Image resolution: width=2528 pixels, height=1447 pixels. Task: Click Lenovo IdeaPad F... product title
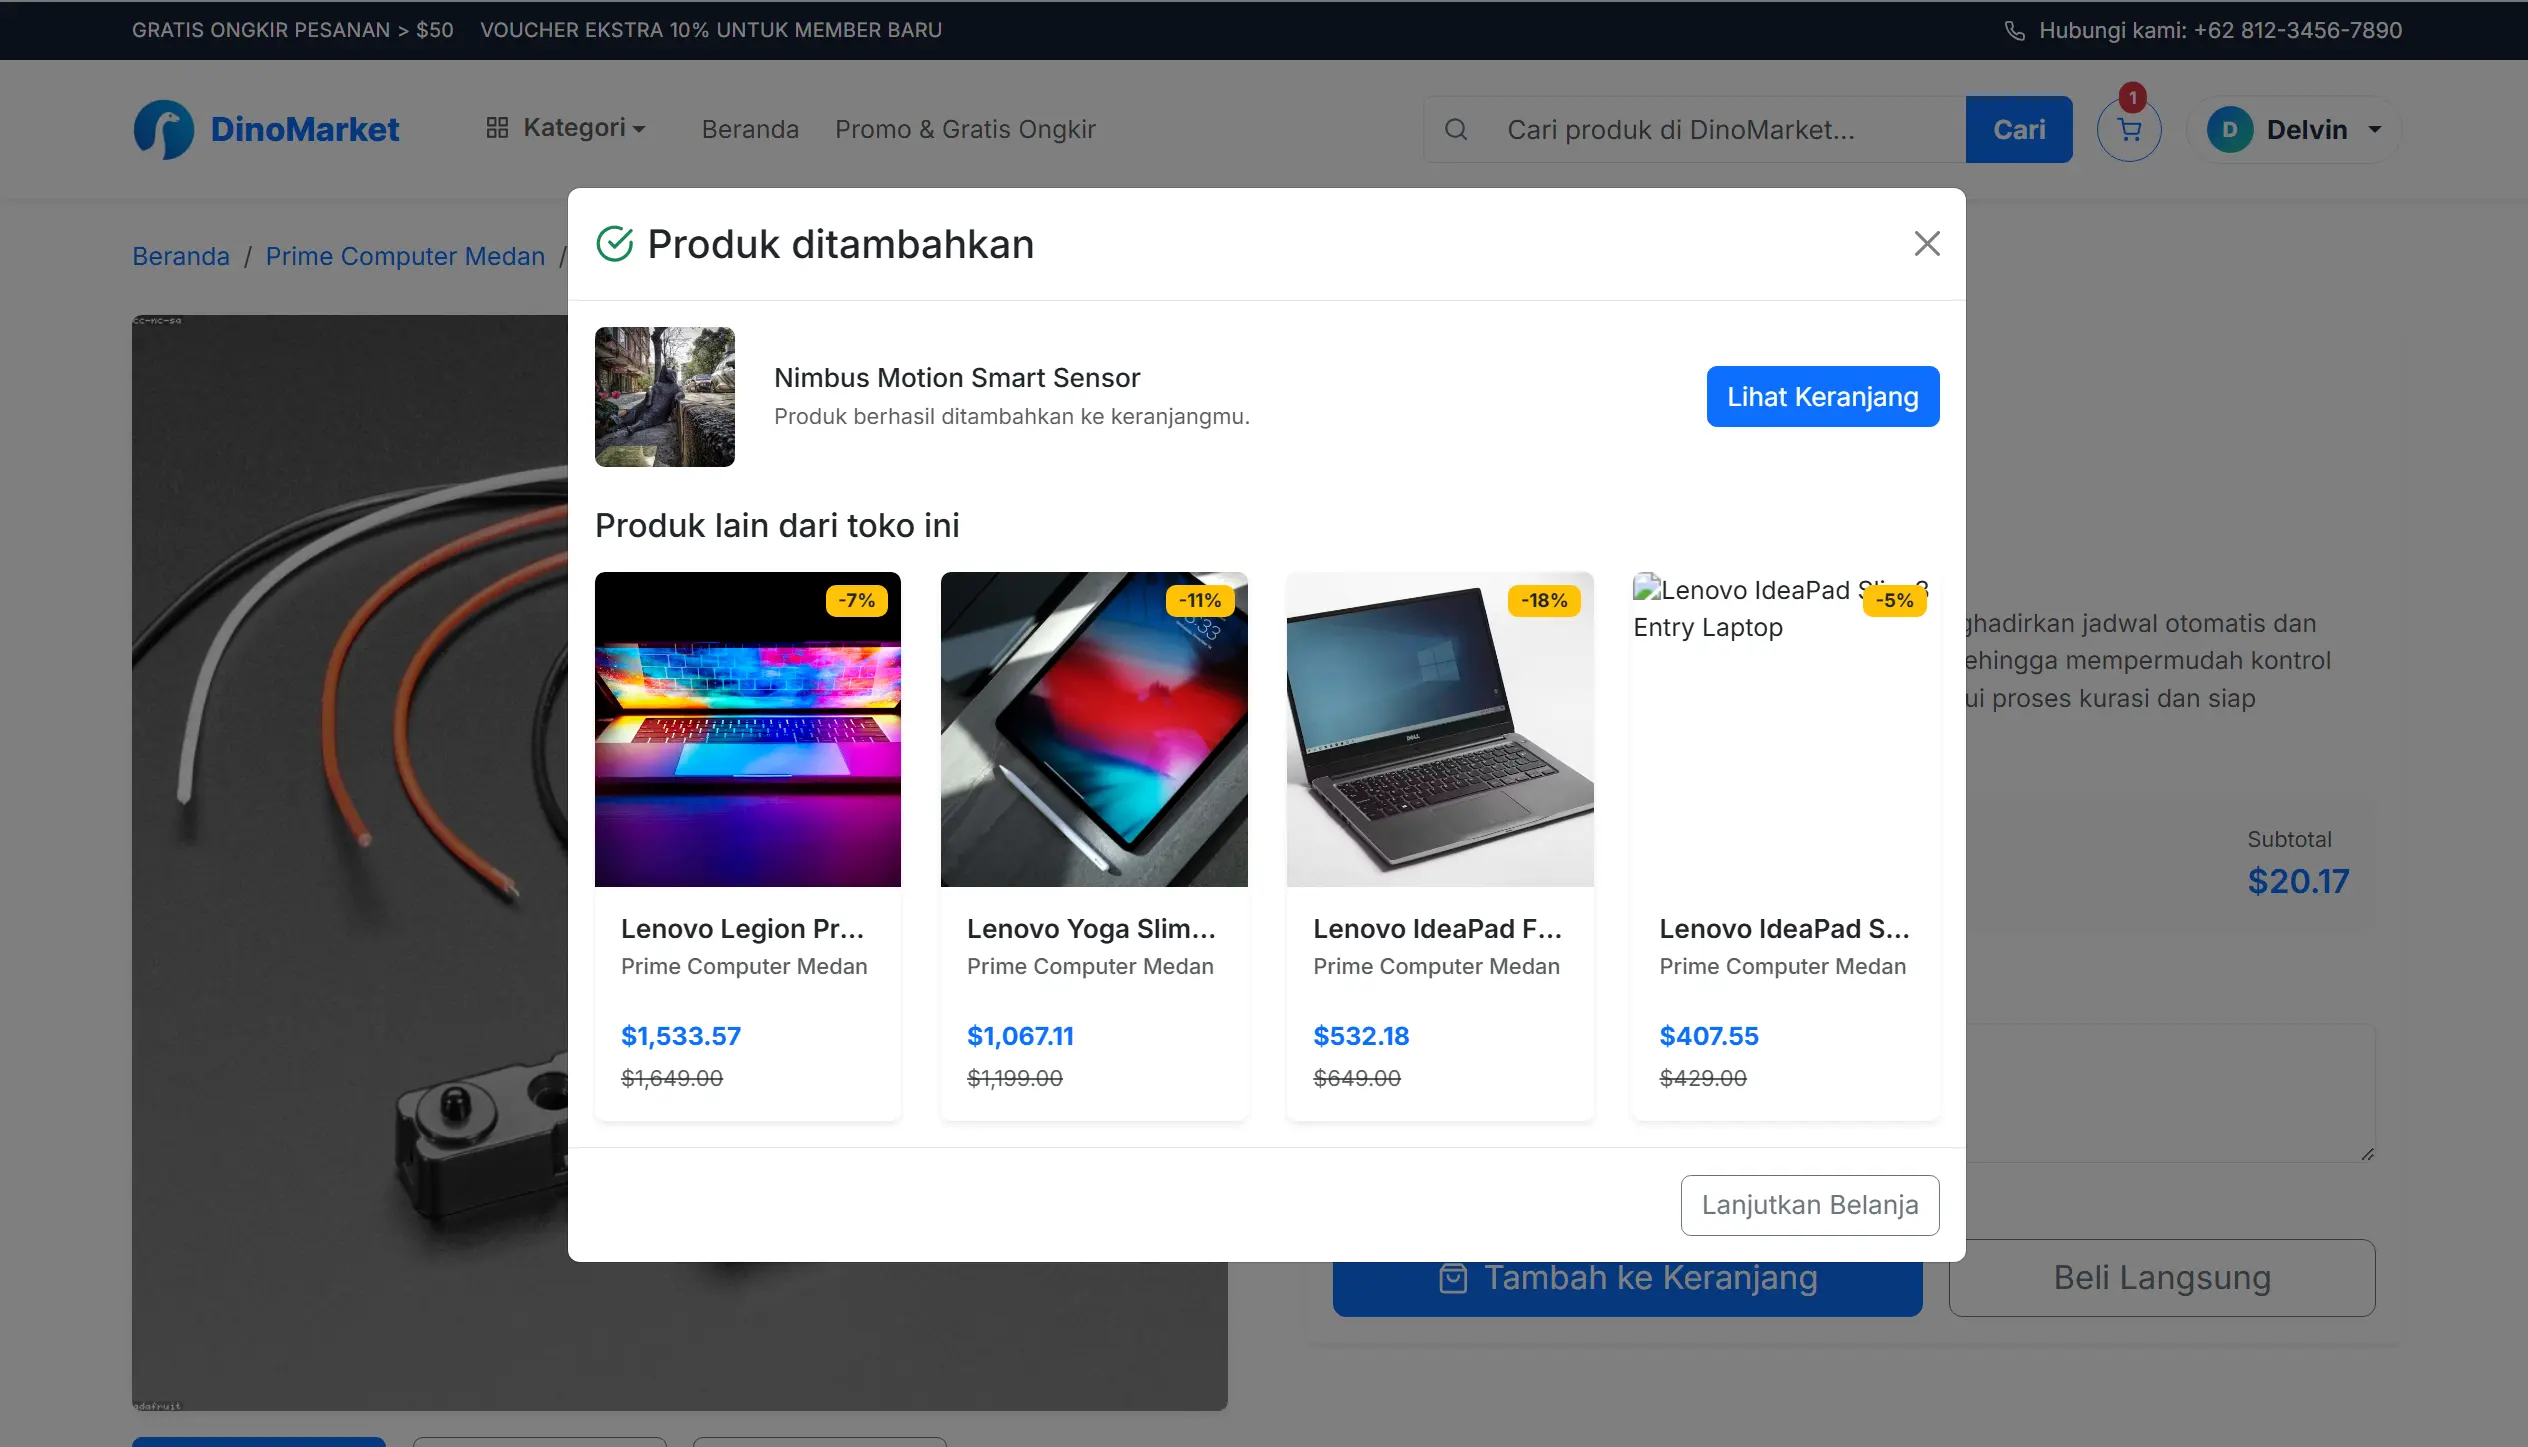pos(1437,929)
